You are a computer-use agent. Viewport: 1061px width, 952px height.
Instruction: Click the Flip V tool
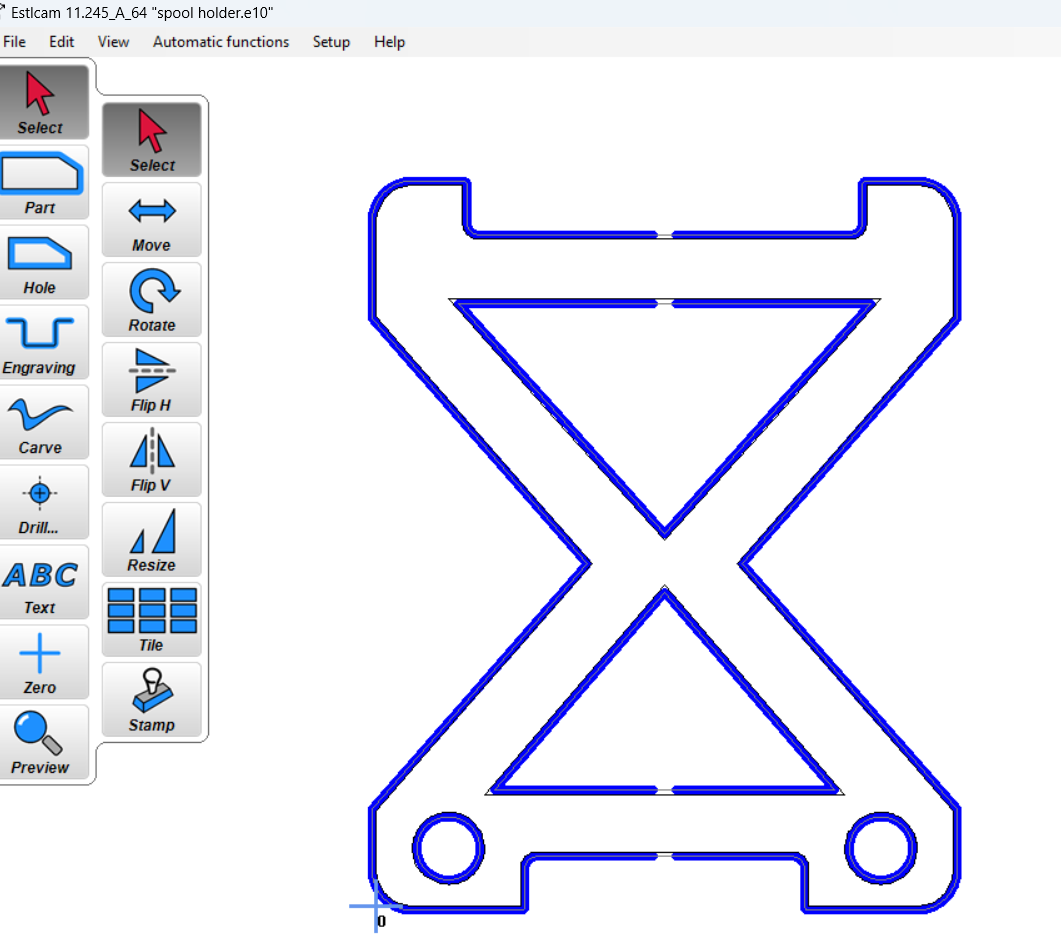pos(152,460)
